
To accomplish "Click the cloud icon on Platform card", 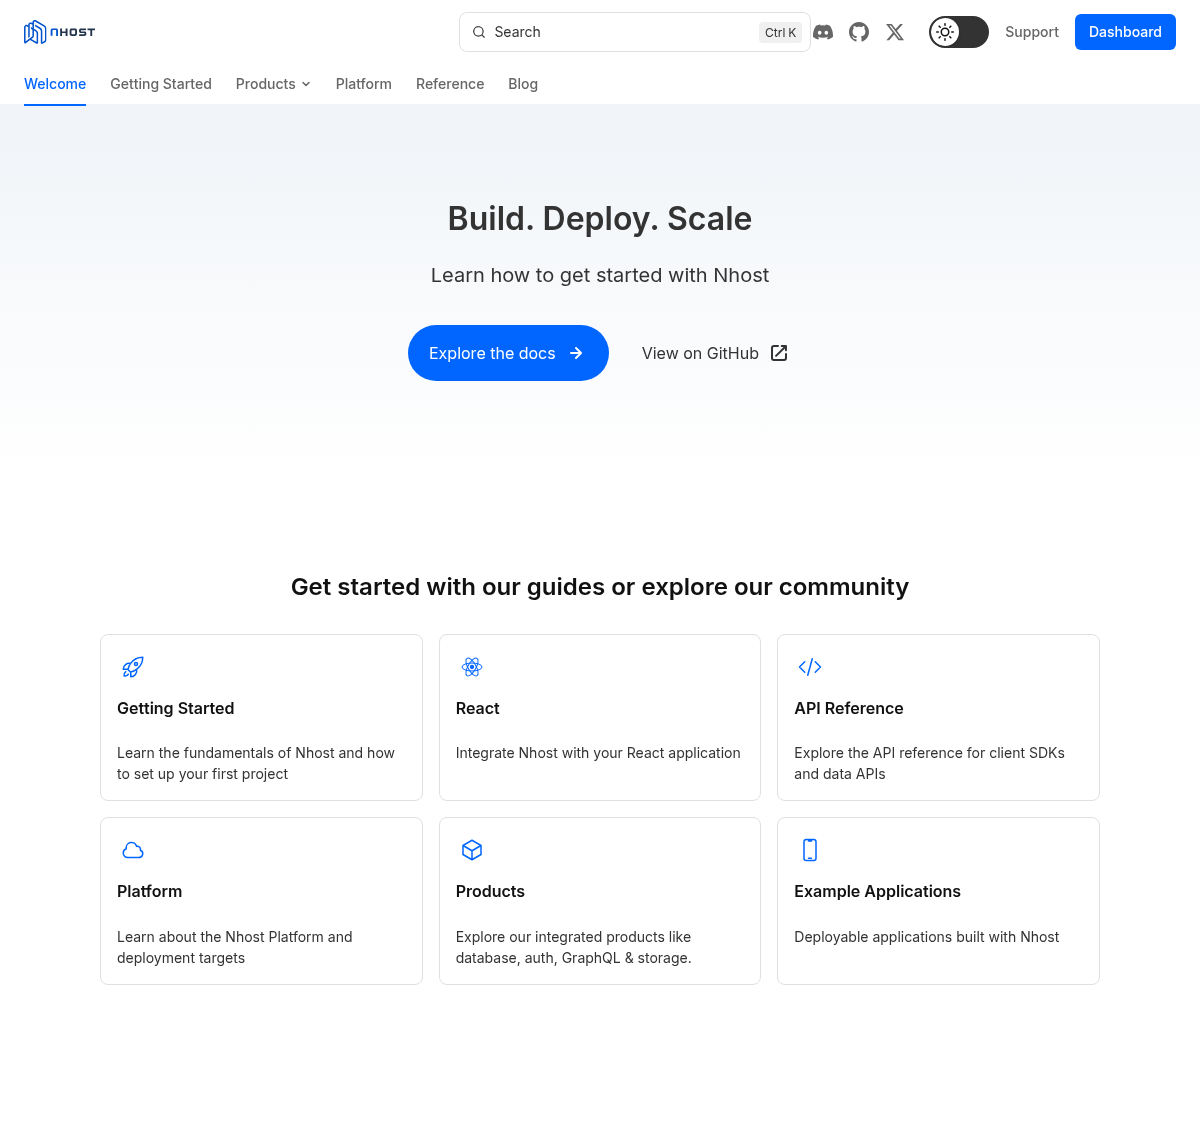I will [133, 850].
